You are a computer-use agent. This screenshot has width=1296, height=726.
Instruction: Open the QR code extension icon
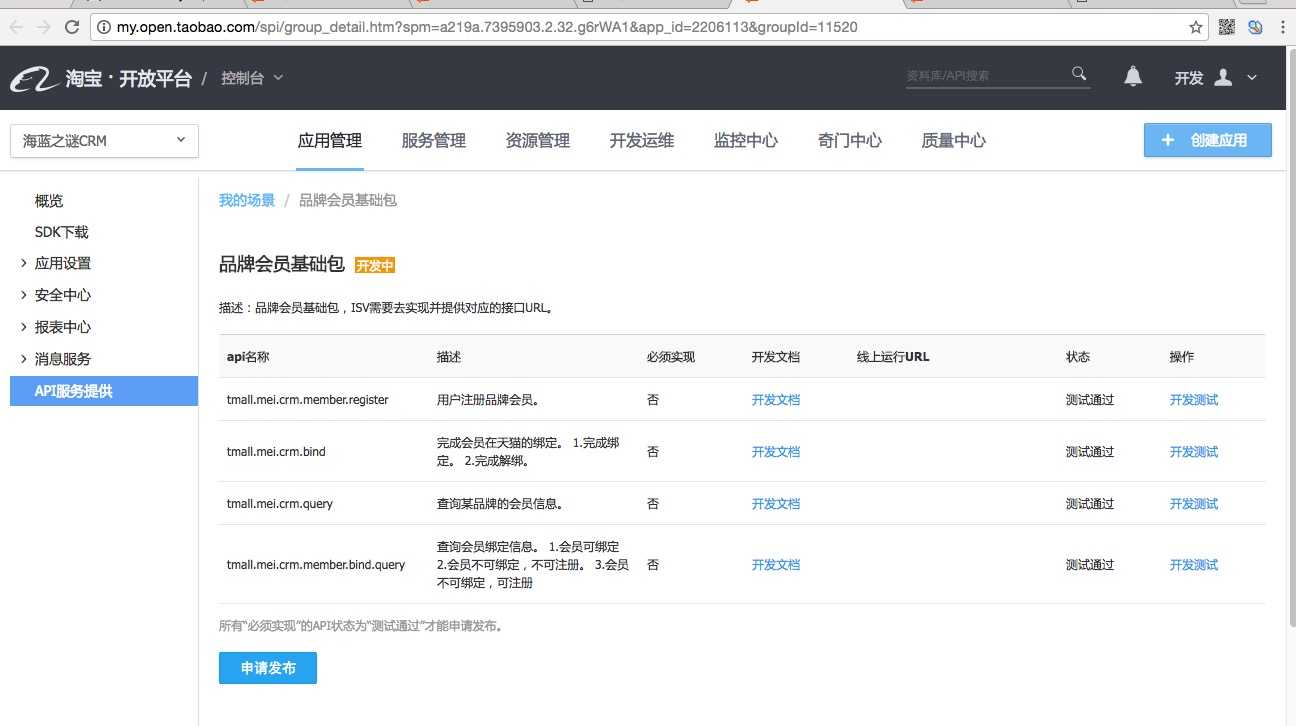pos(1227,28)
